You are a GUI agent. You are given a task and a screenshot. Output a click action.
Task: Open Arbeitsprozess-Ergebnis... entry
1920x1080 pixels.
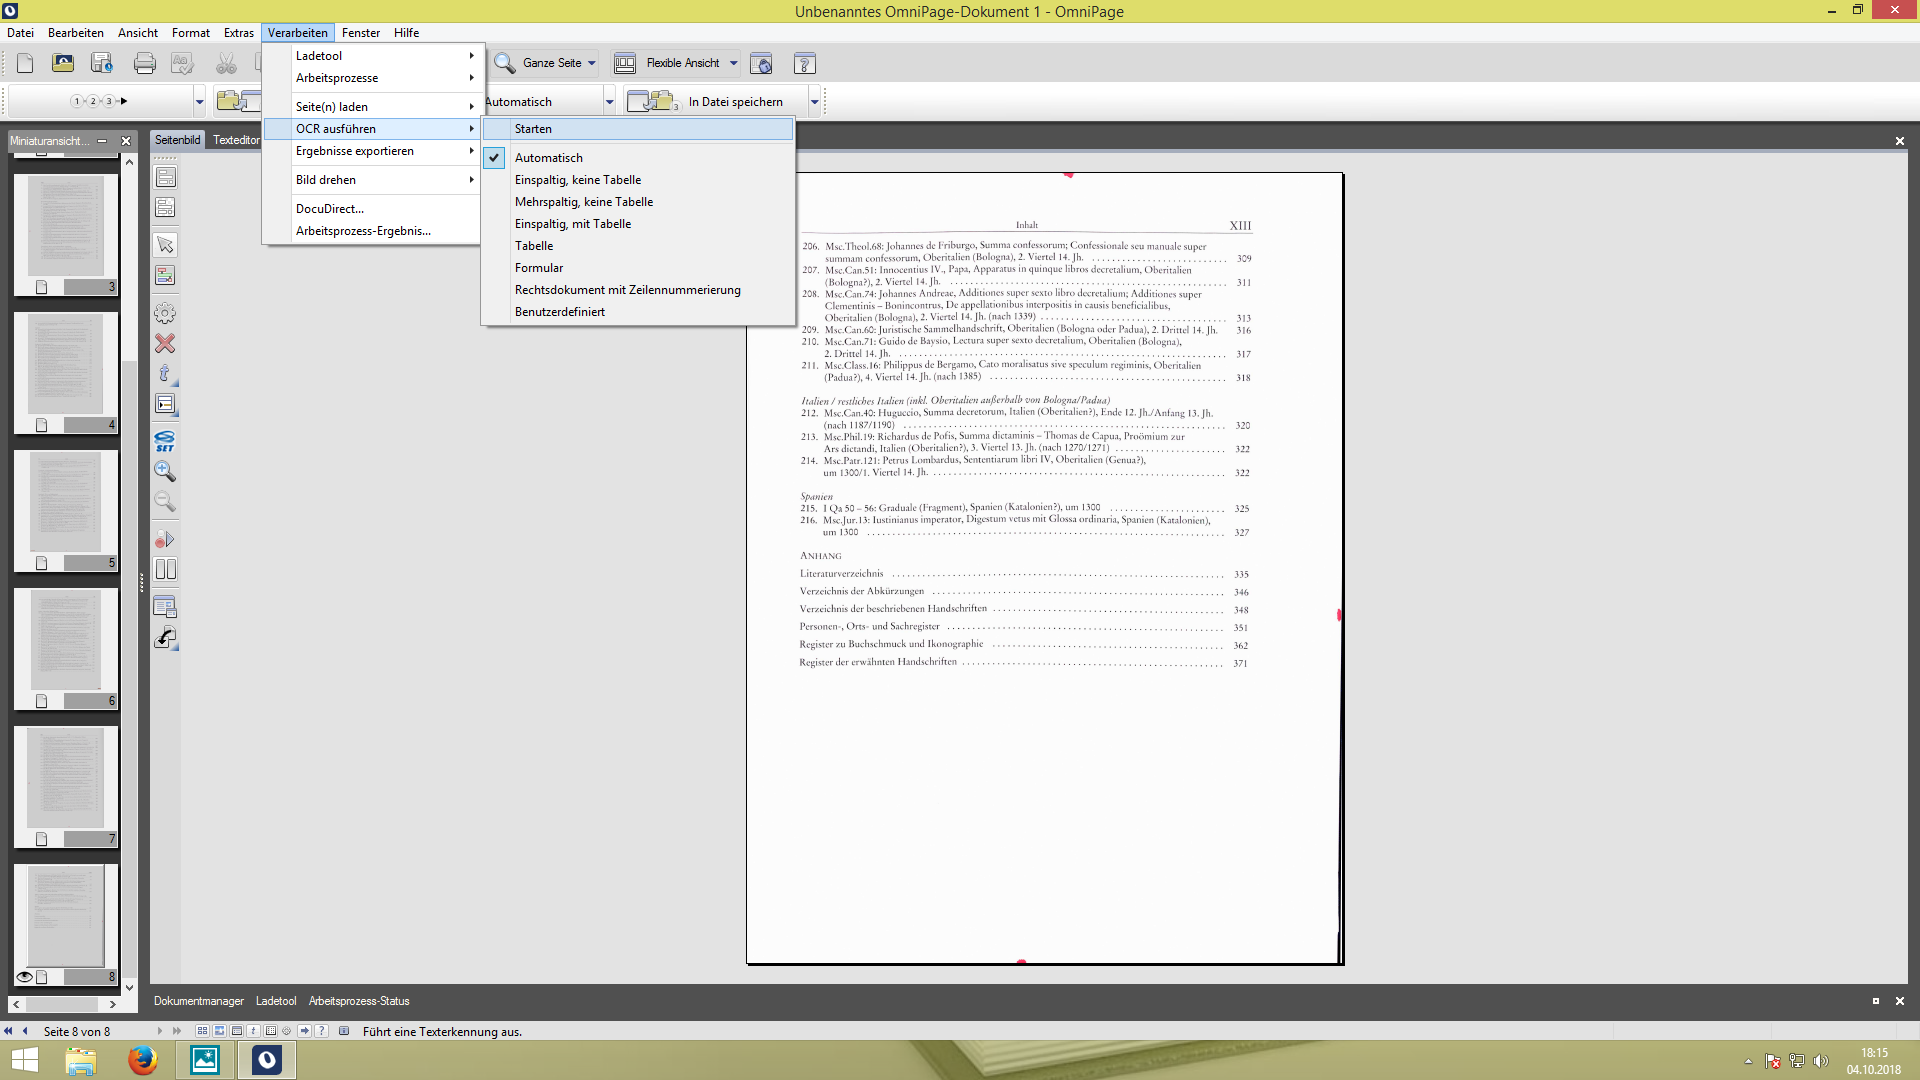point(372,231)
